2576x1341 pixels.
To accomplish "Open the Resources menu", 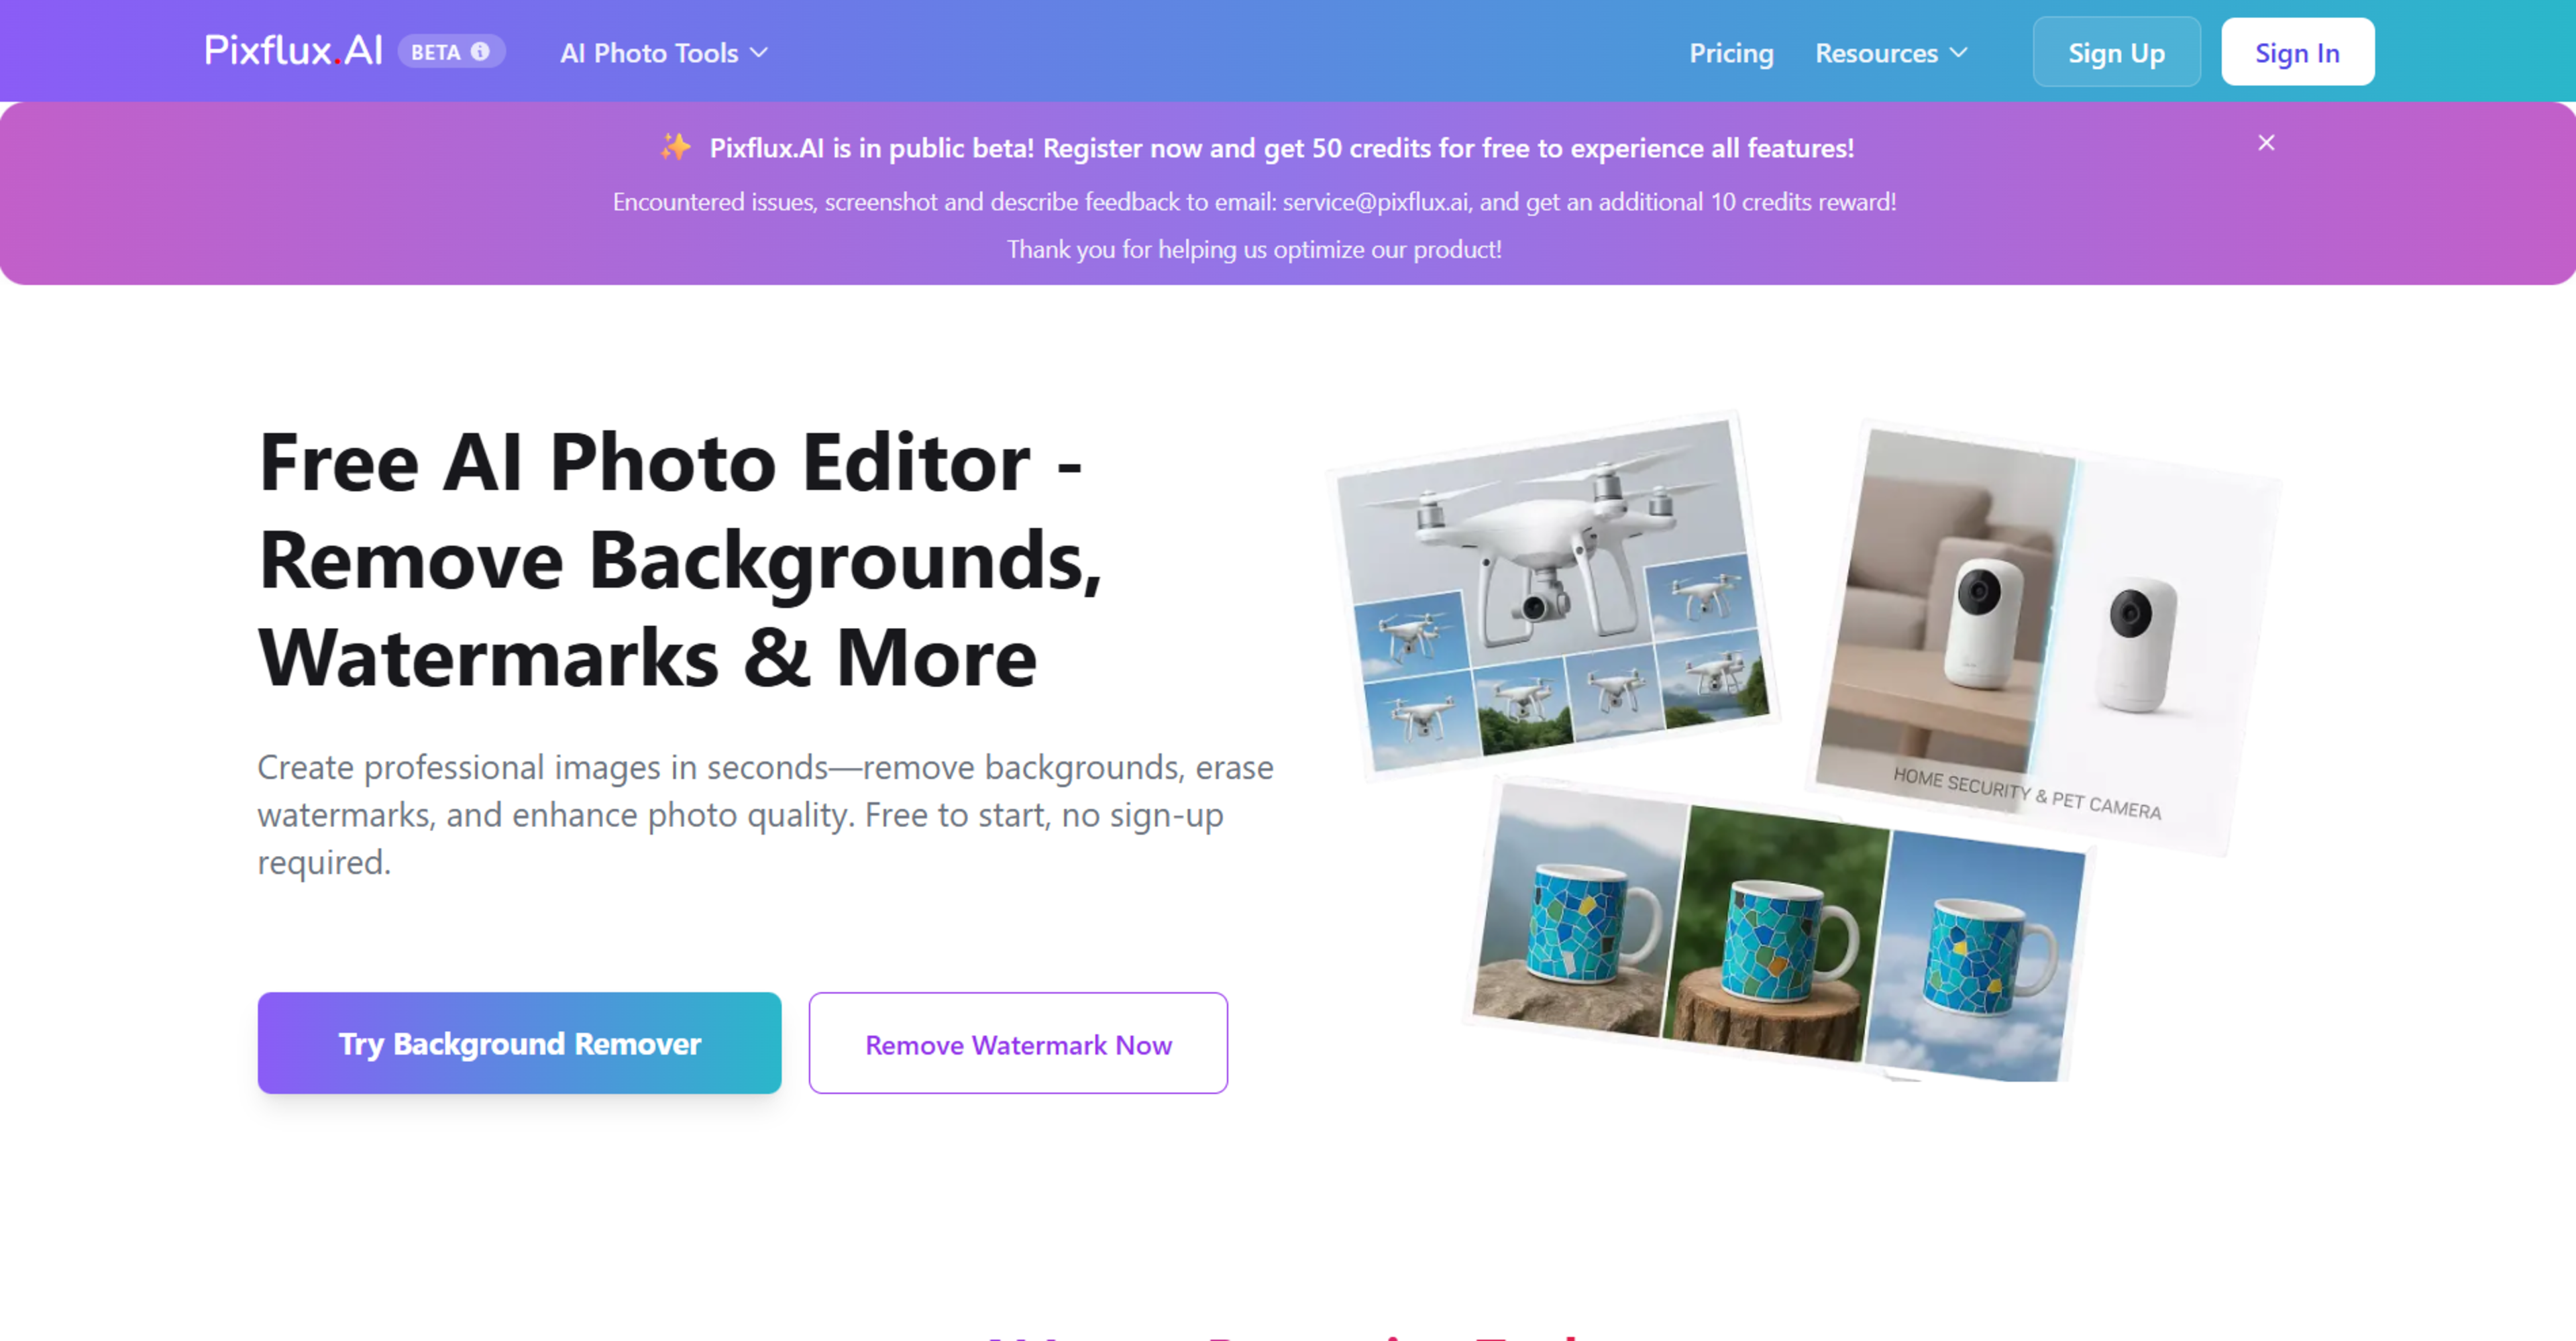I will (x=1891, y=53).
